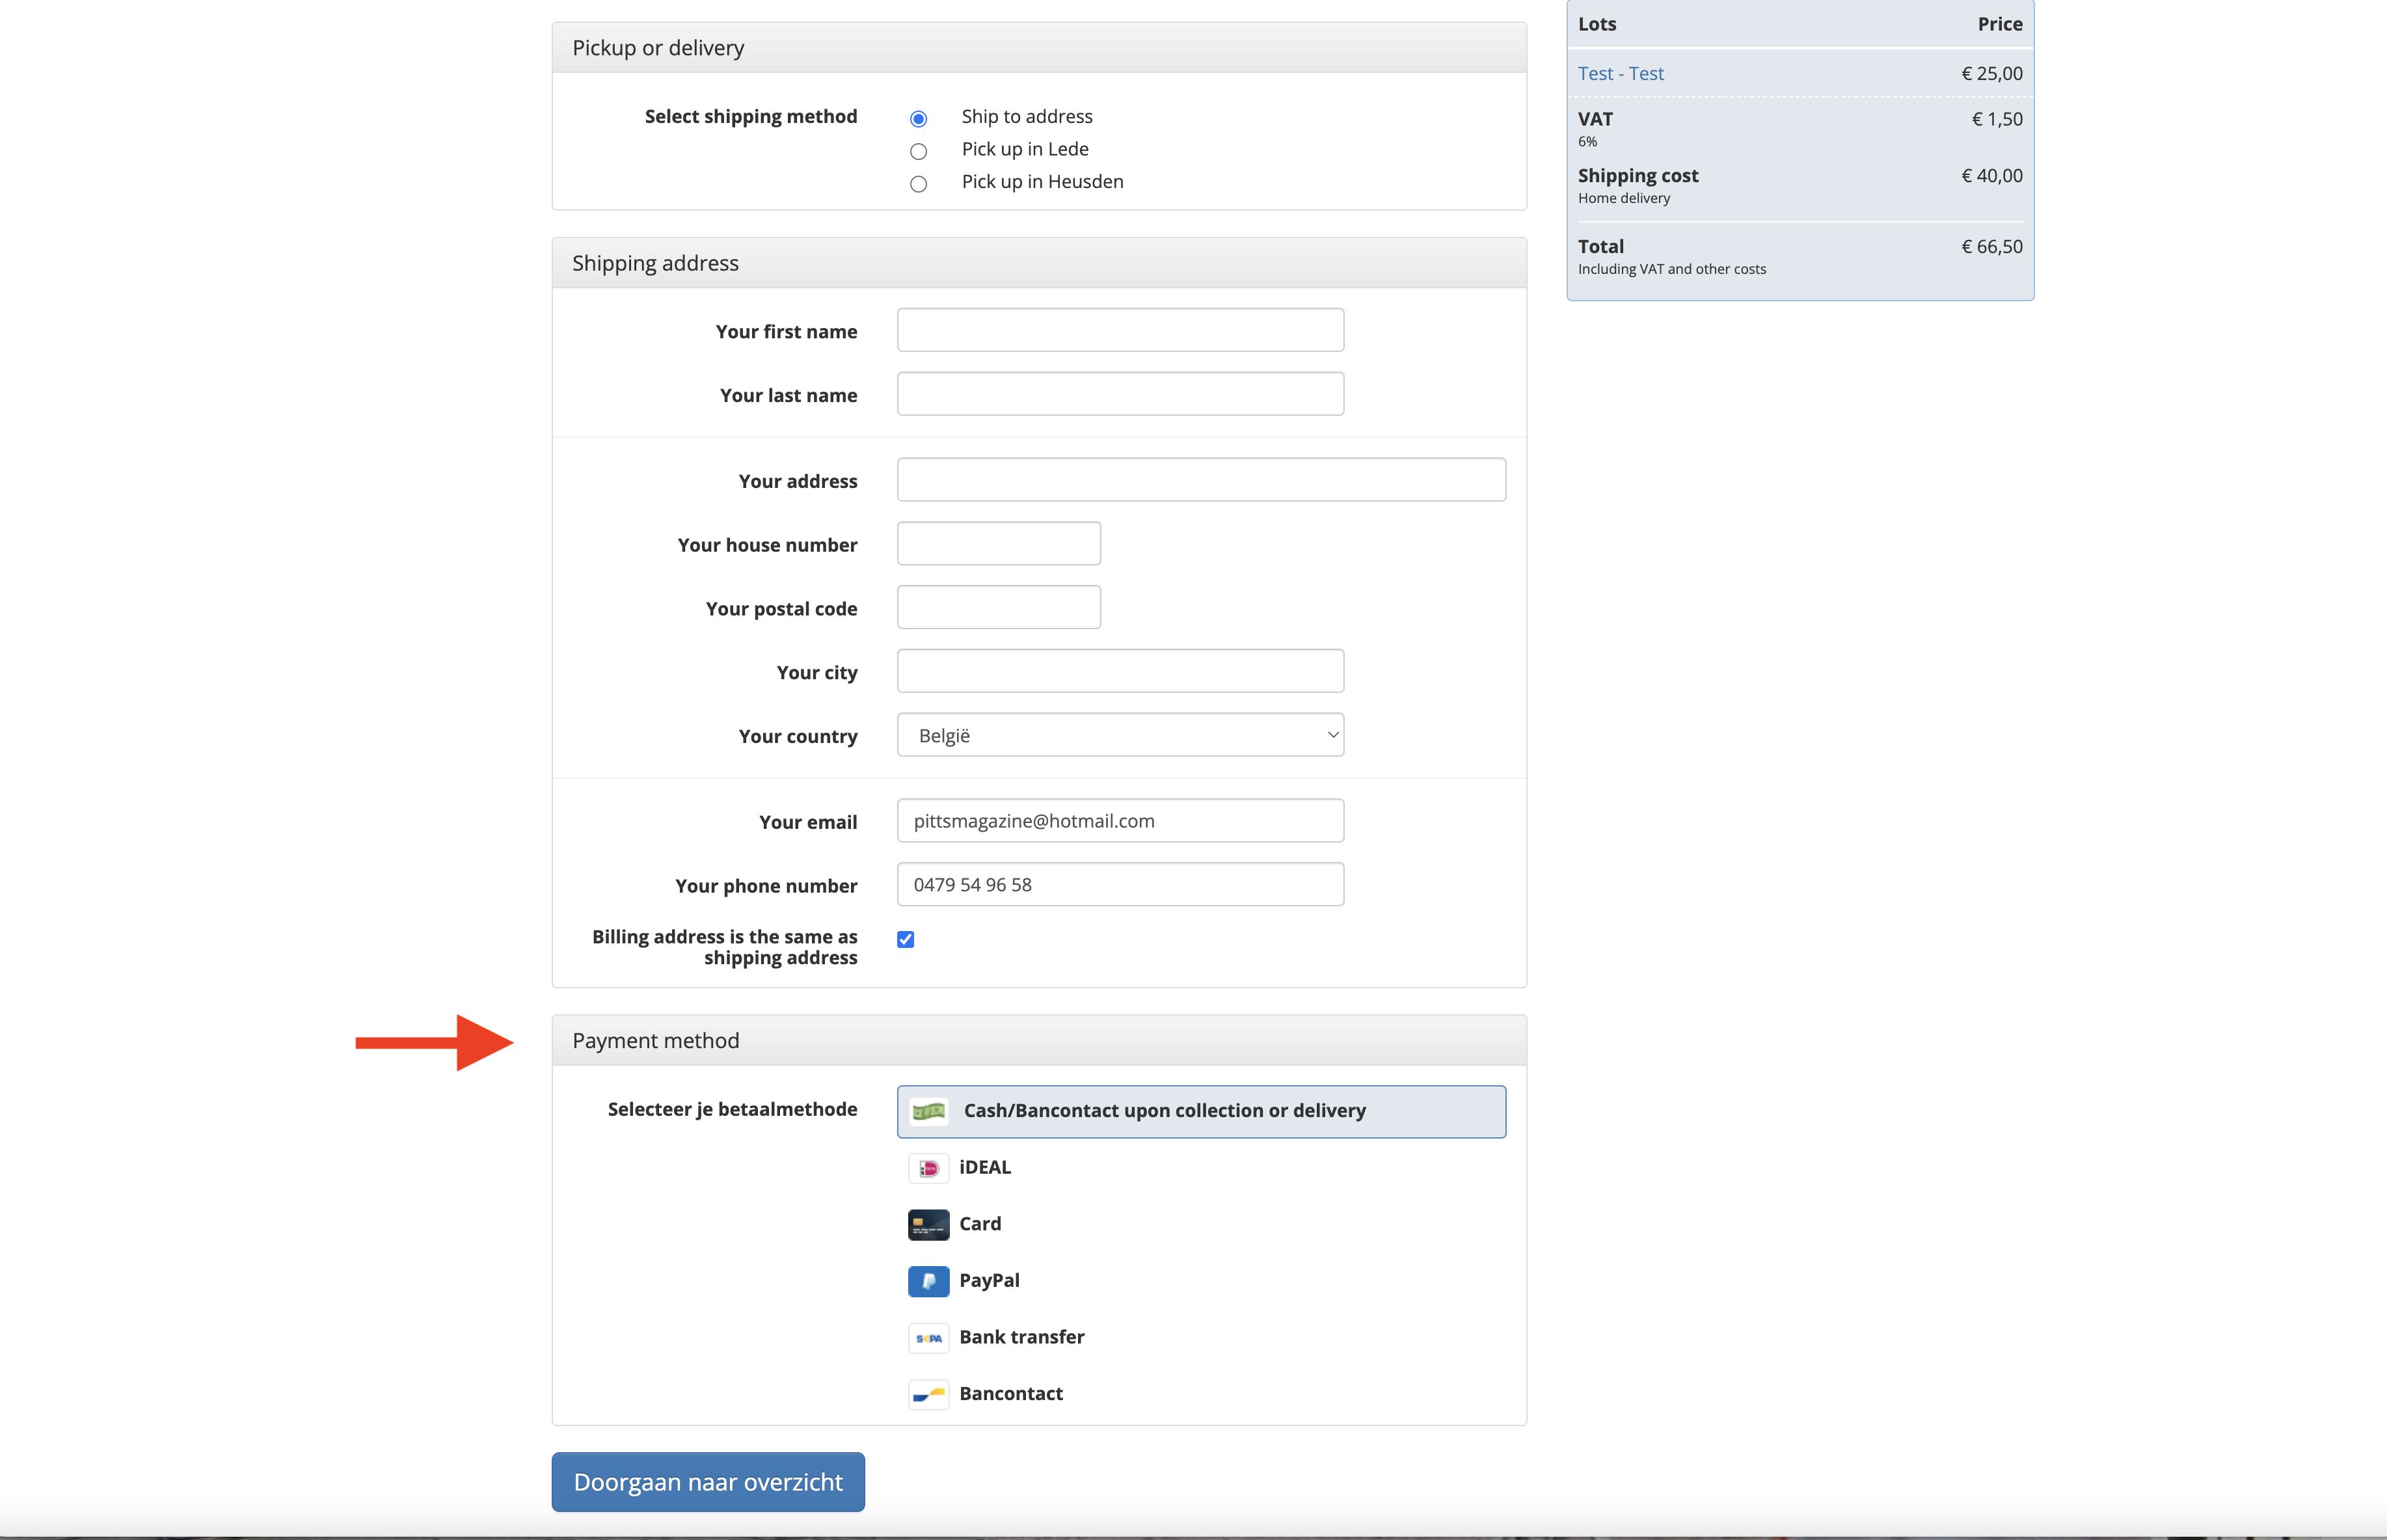Select Bank transfer payment option
Viewport: 2387px width, 1540px height.
click(1021, 1338)
